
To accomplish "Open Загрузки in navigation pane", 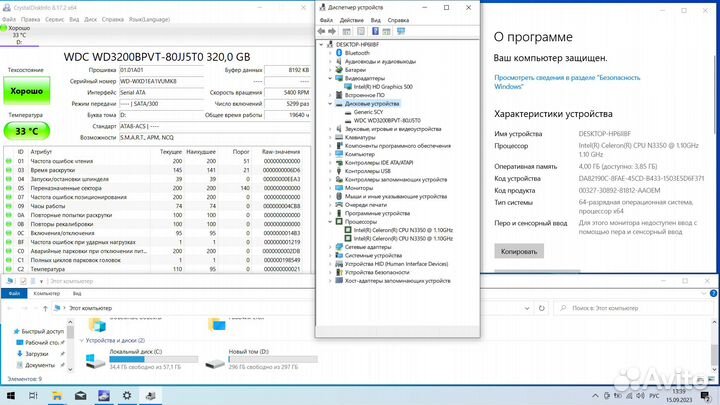I will click(36, 354).
